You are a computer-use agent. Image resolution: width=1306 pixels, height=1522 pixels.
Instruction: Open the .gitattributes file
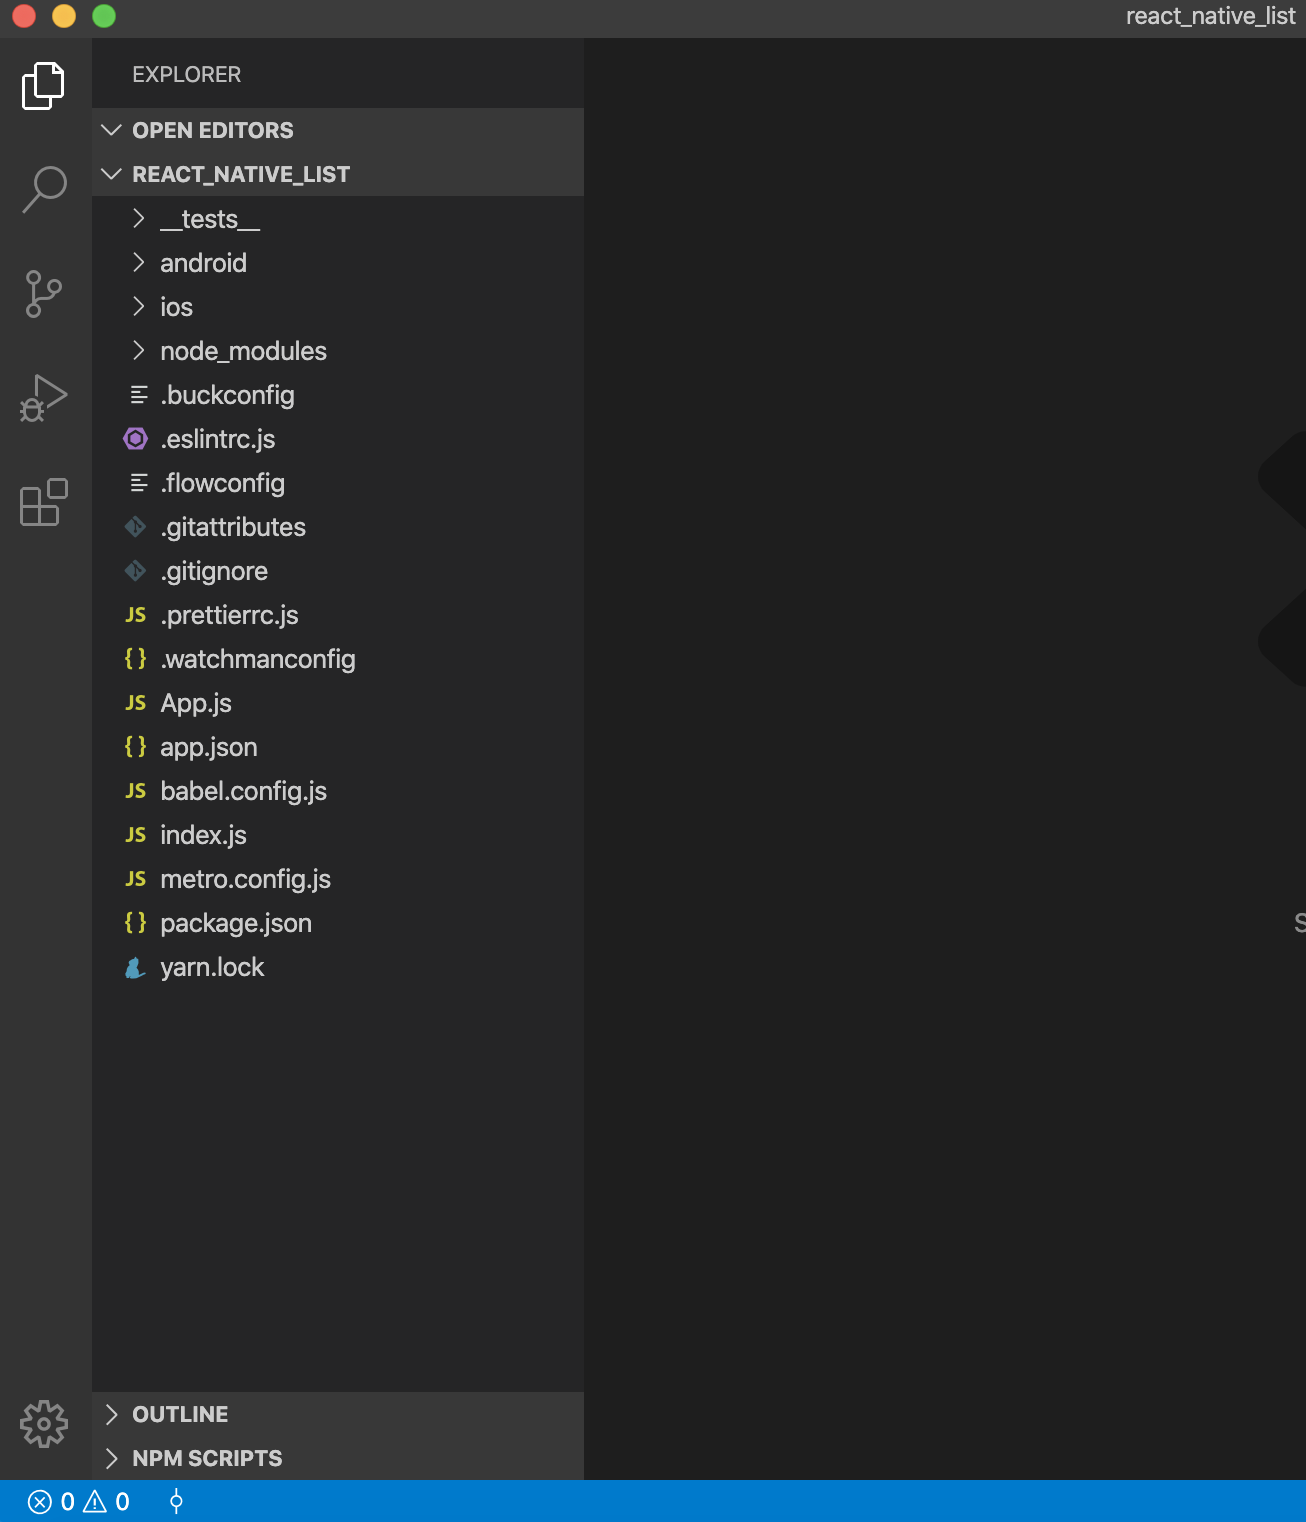pyautogui.click(x=338, y=526)
